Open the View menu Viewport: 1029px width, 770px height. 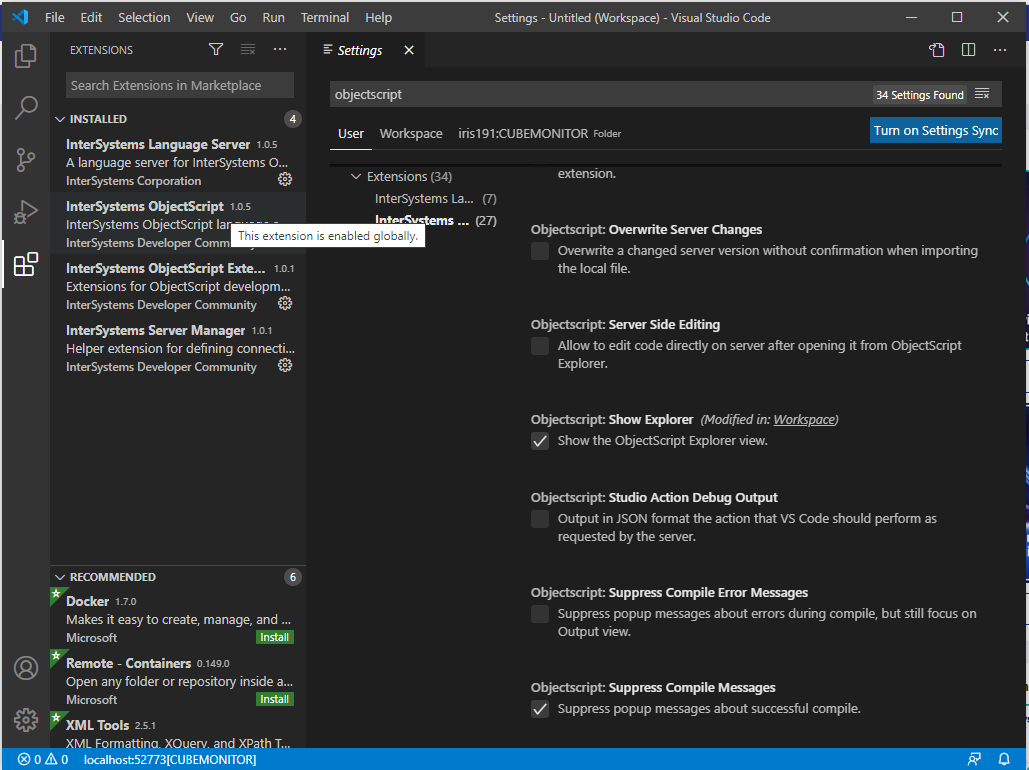200,18
